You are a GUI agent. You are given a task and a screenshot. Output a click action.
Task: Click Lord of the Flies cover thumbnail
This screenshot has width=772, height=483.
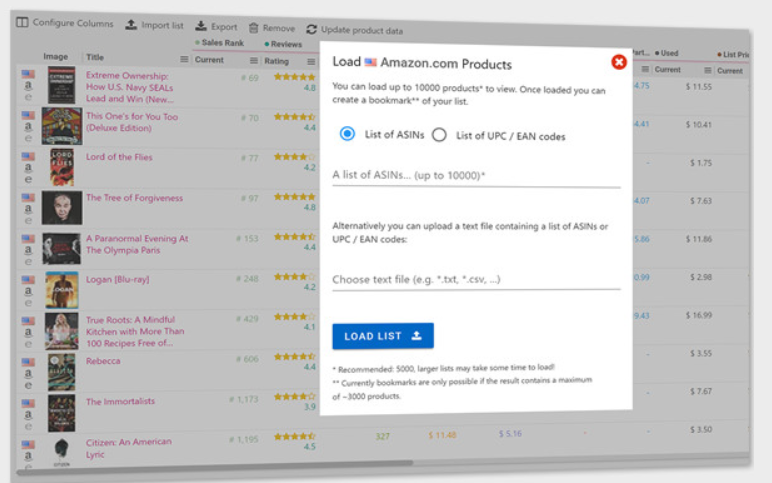pos(62,167)
